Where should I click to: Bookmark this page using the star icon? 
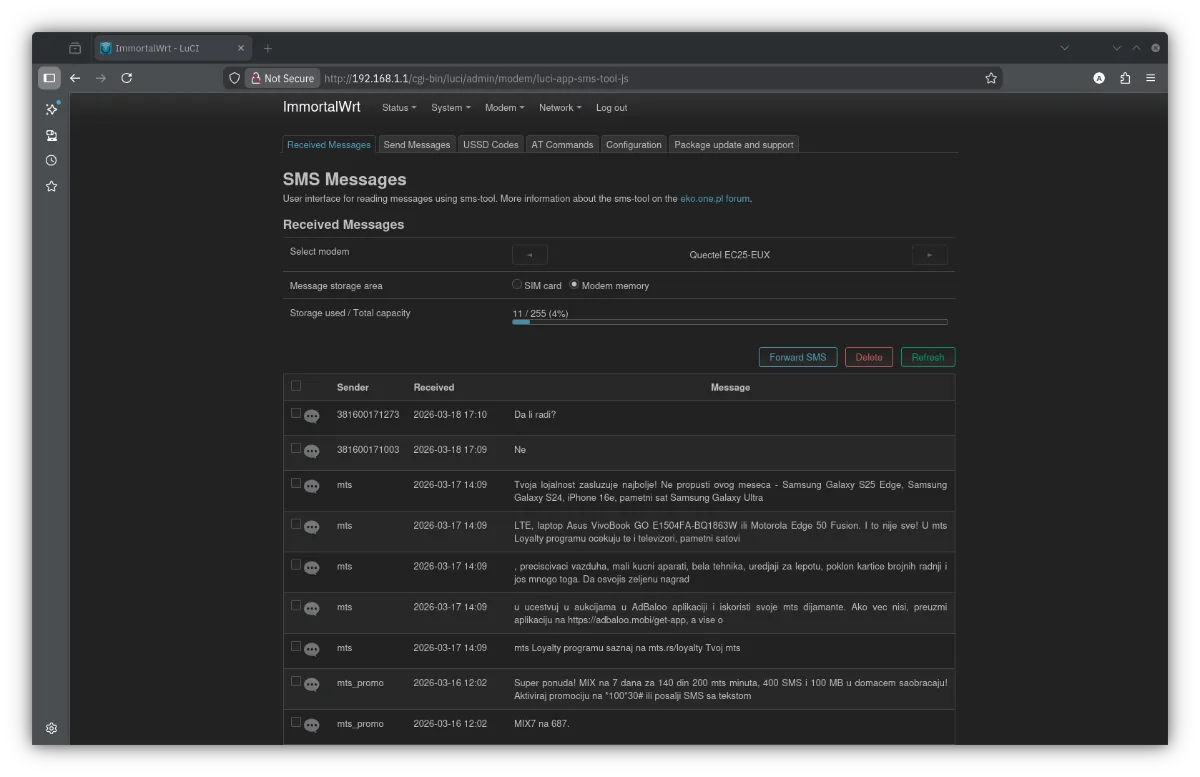(991, 78)
